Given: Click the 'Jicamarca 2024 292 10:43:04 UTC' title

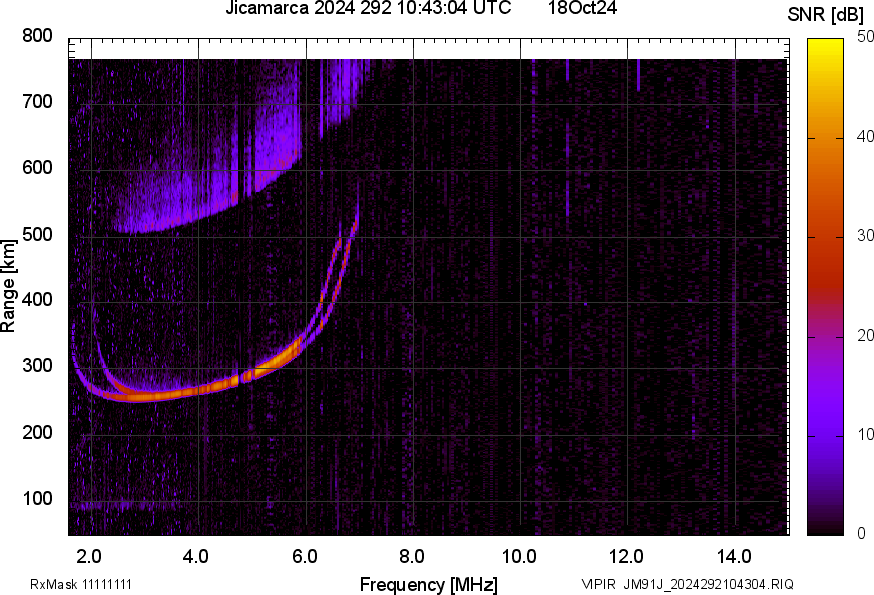Looking at the screenshot, I should pos(368,8).
